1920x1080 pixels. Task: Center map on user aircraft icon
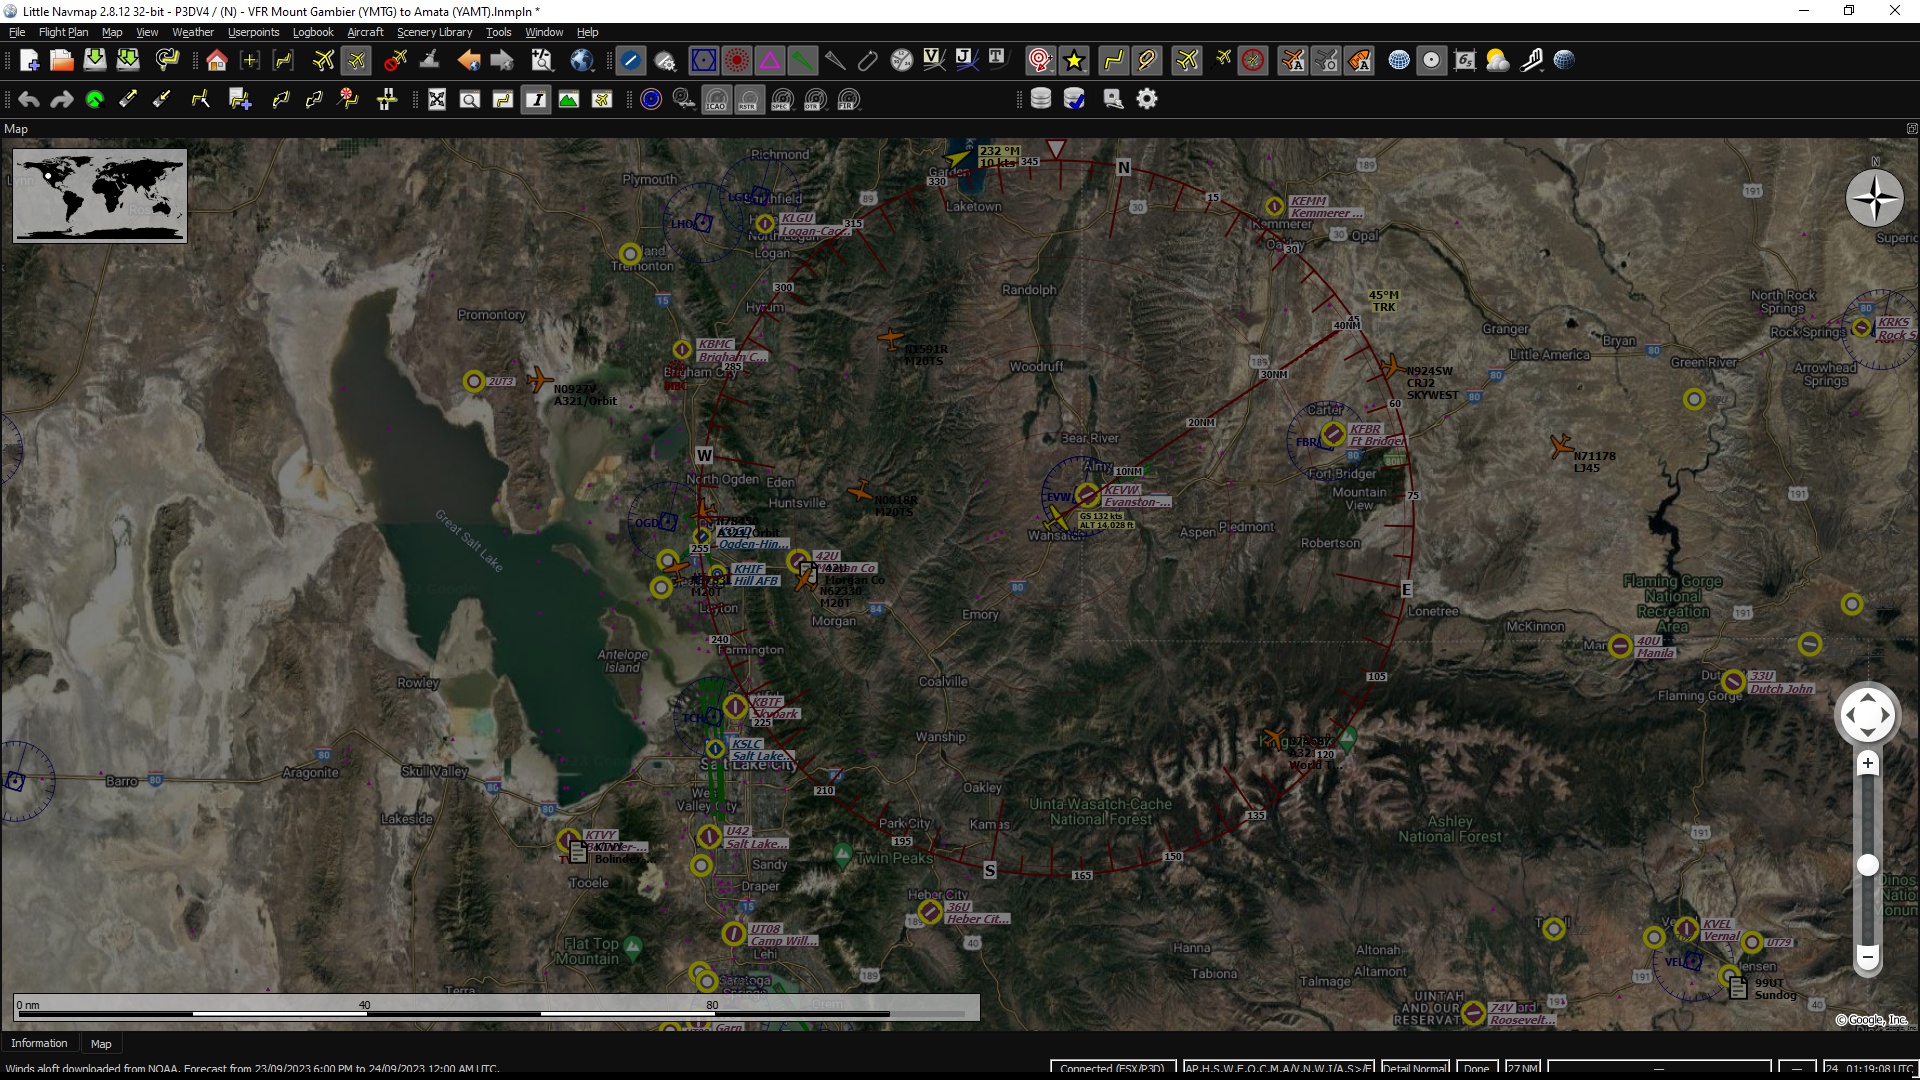click(x=356, y=61)
